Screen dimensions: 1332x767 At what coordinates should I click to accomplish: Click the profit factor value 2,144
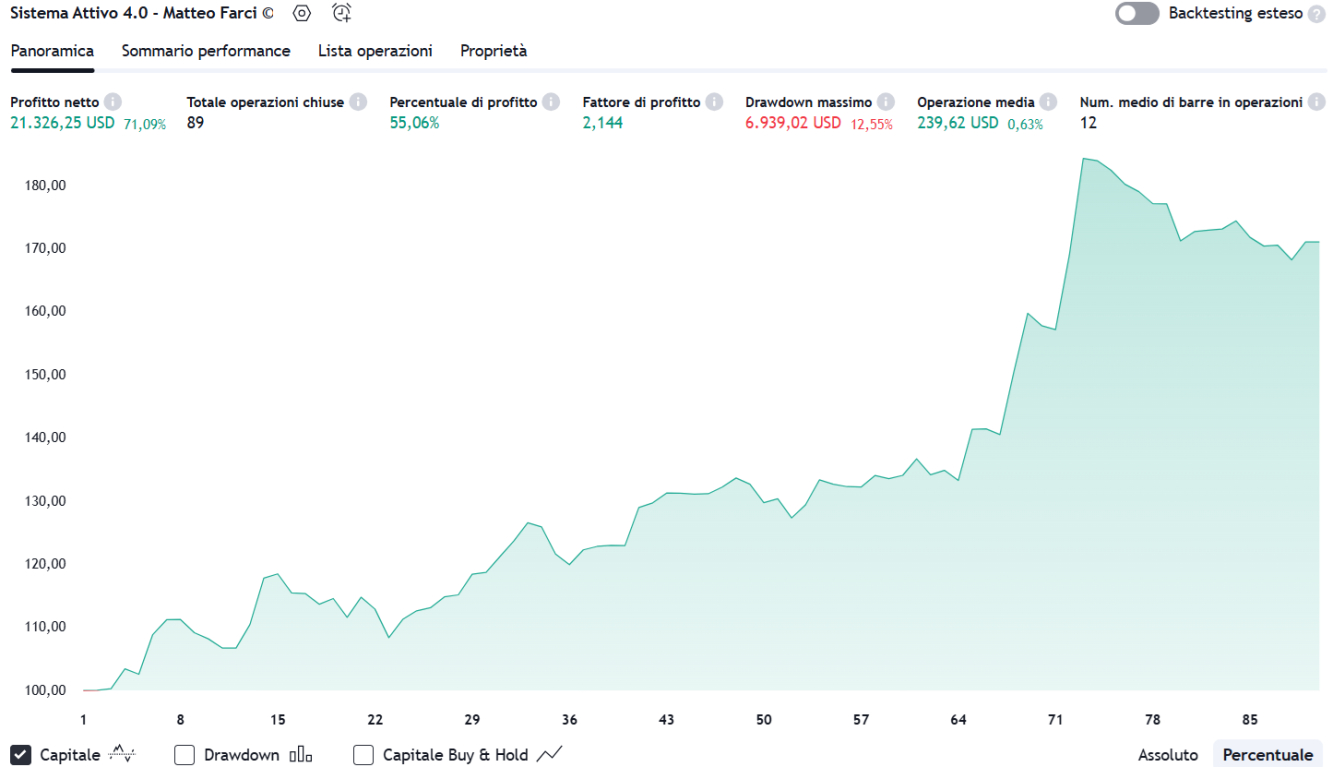(603, 123)
